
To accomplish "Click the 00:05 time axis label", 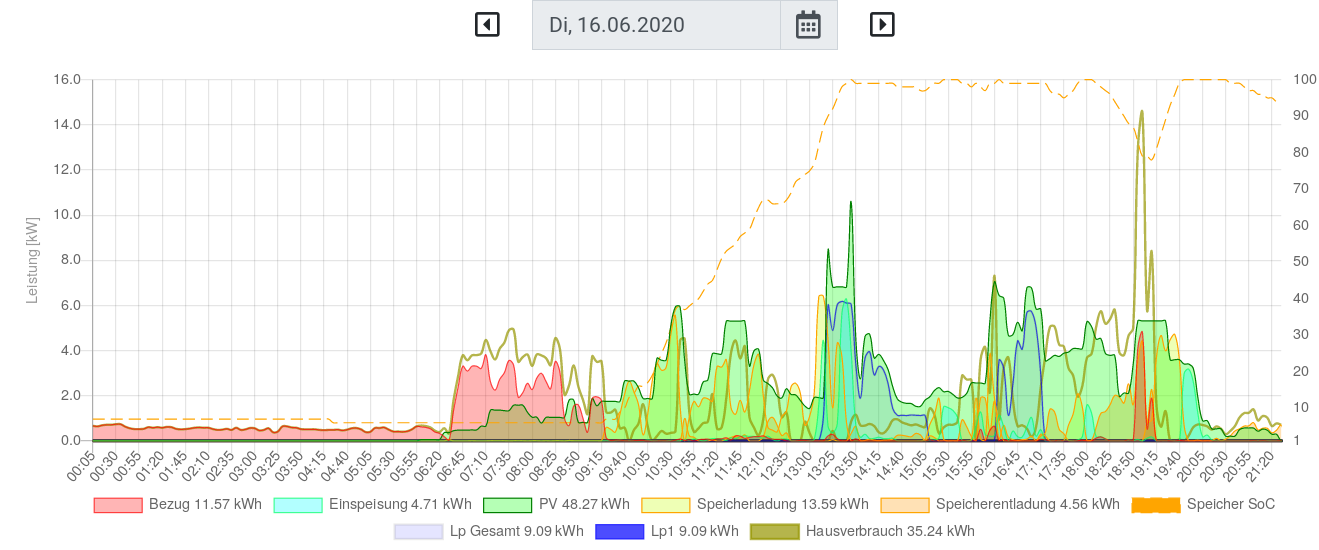I will pyautogui.click(x=81, y=466).
